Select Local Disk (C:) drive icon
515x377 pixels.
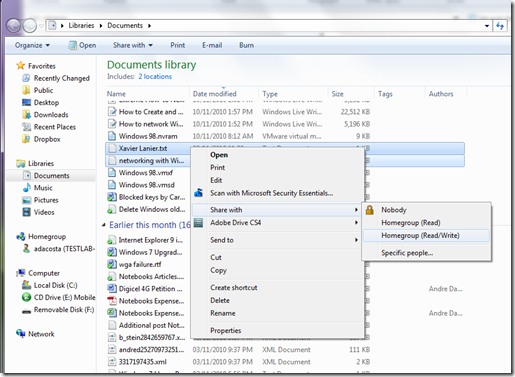point(26,285)
